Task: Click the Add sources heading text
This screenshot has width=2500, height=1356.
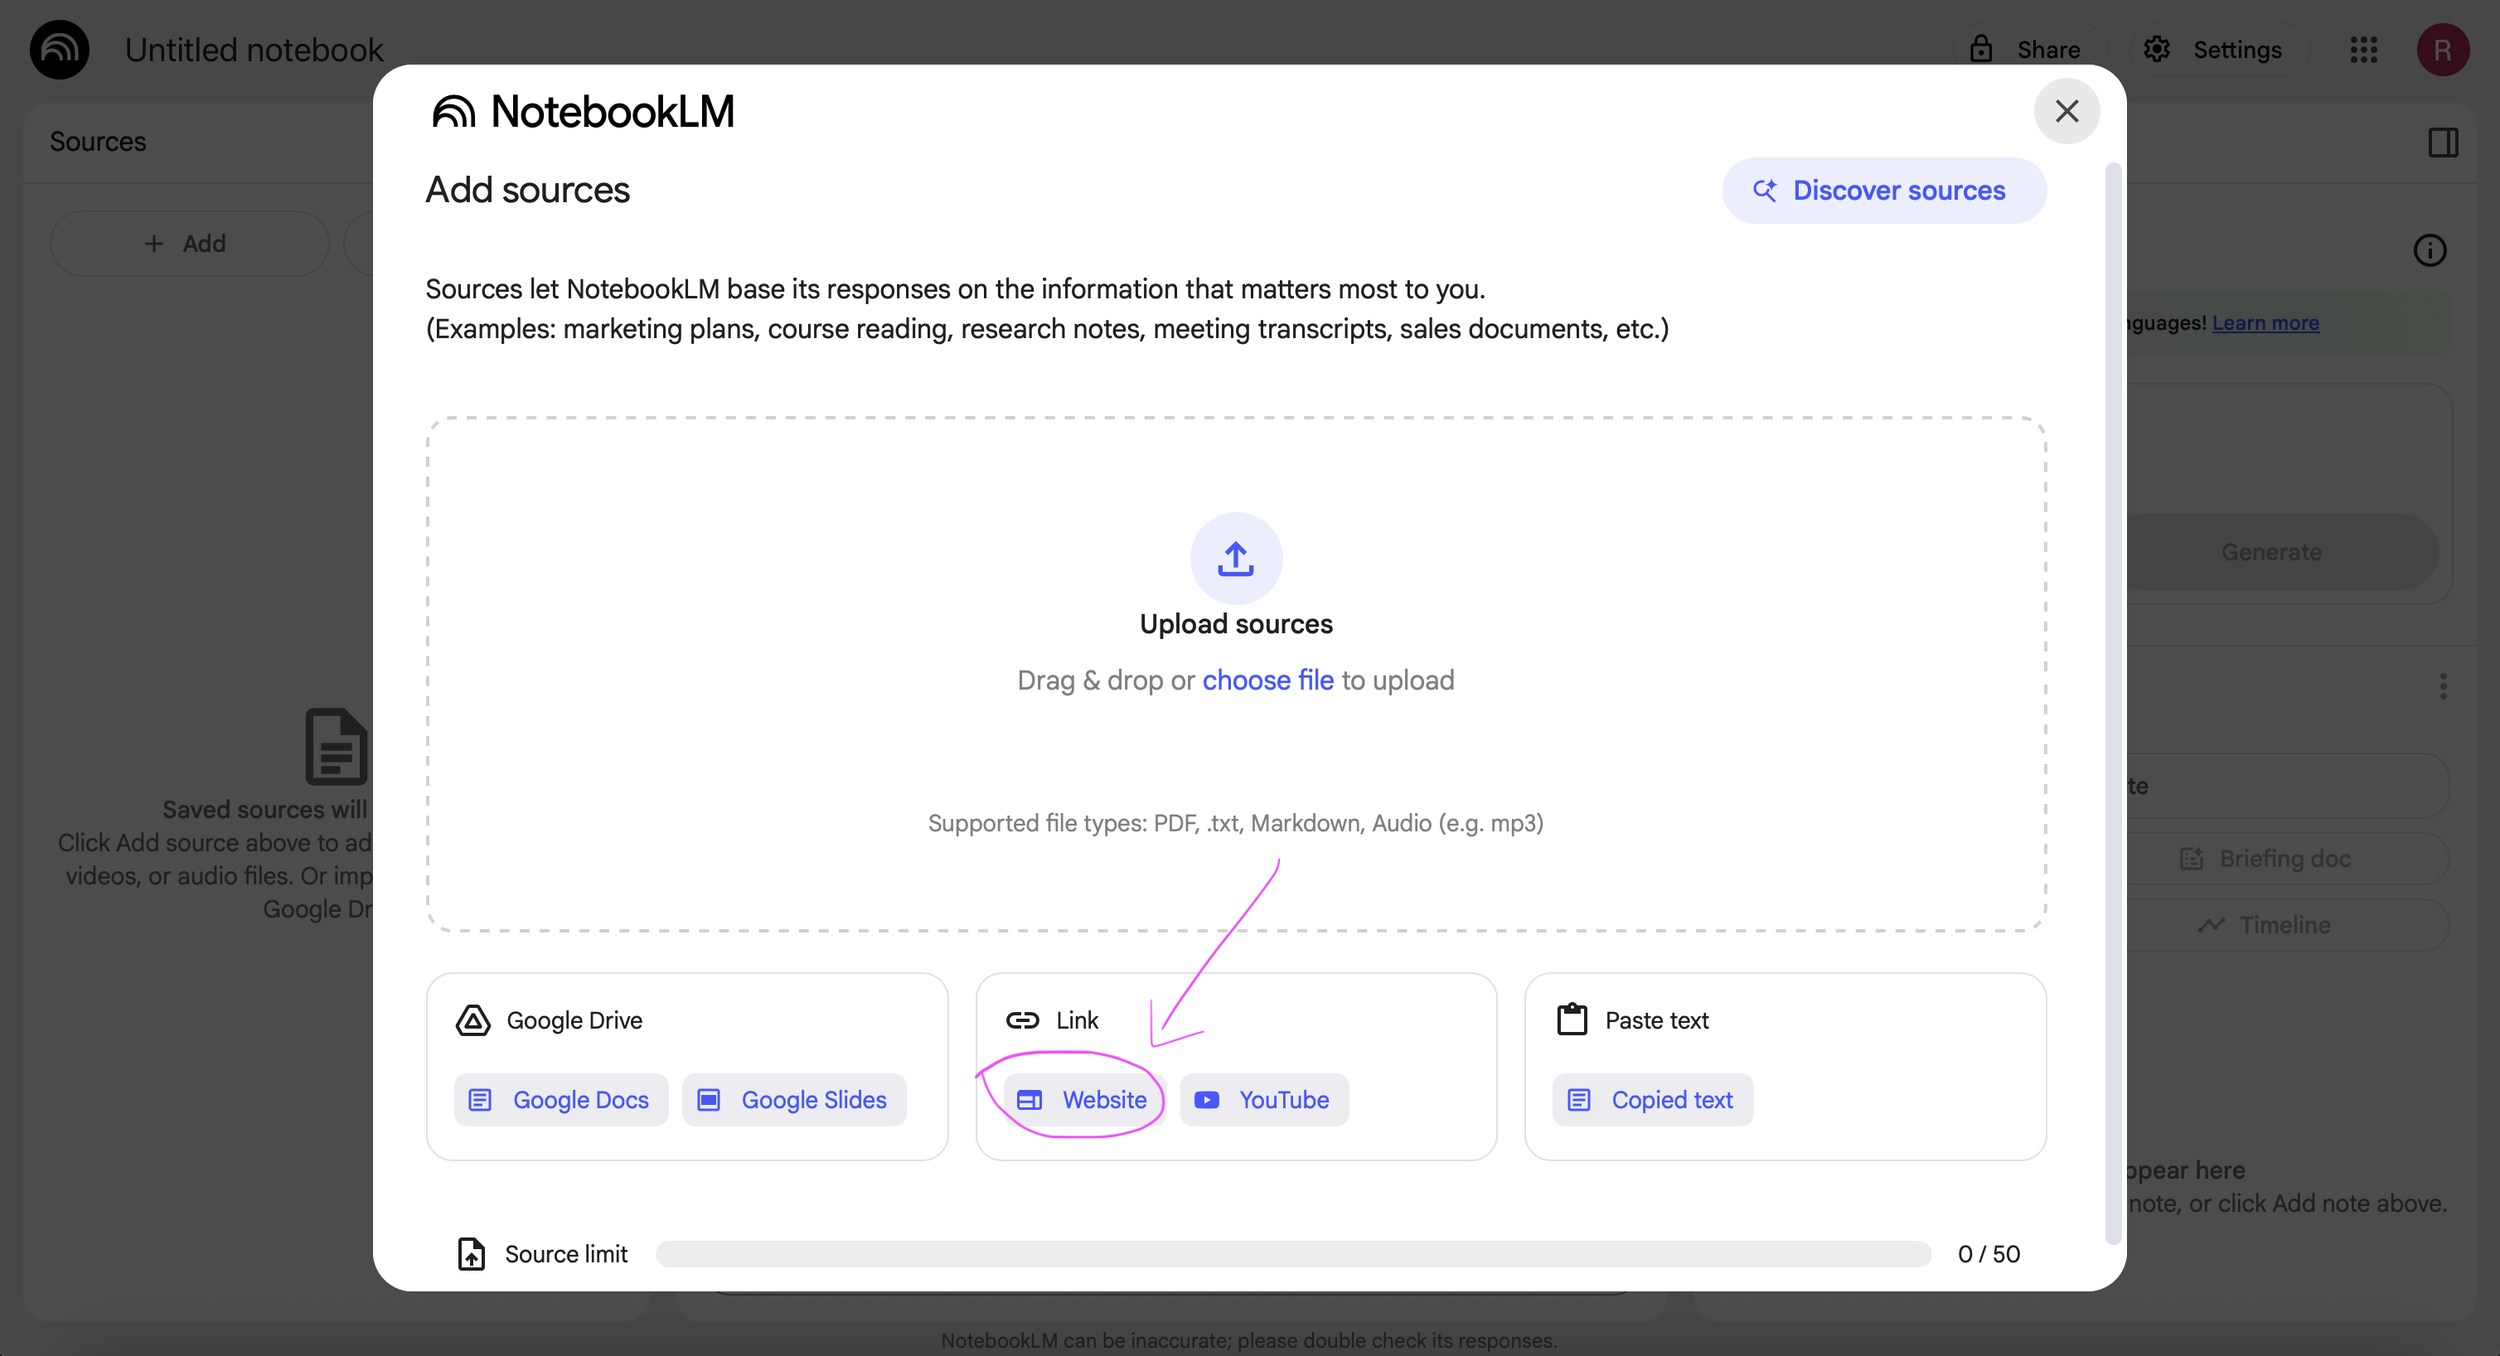Action: [527, 190]
